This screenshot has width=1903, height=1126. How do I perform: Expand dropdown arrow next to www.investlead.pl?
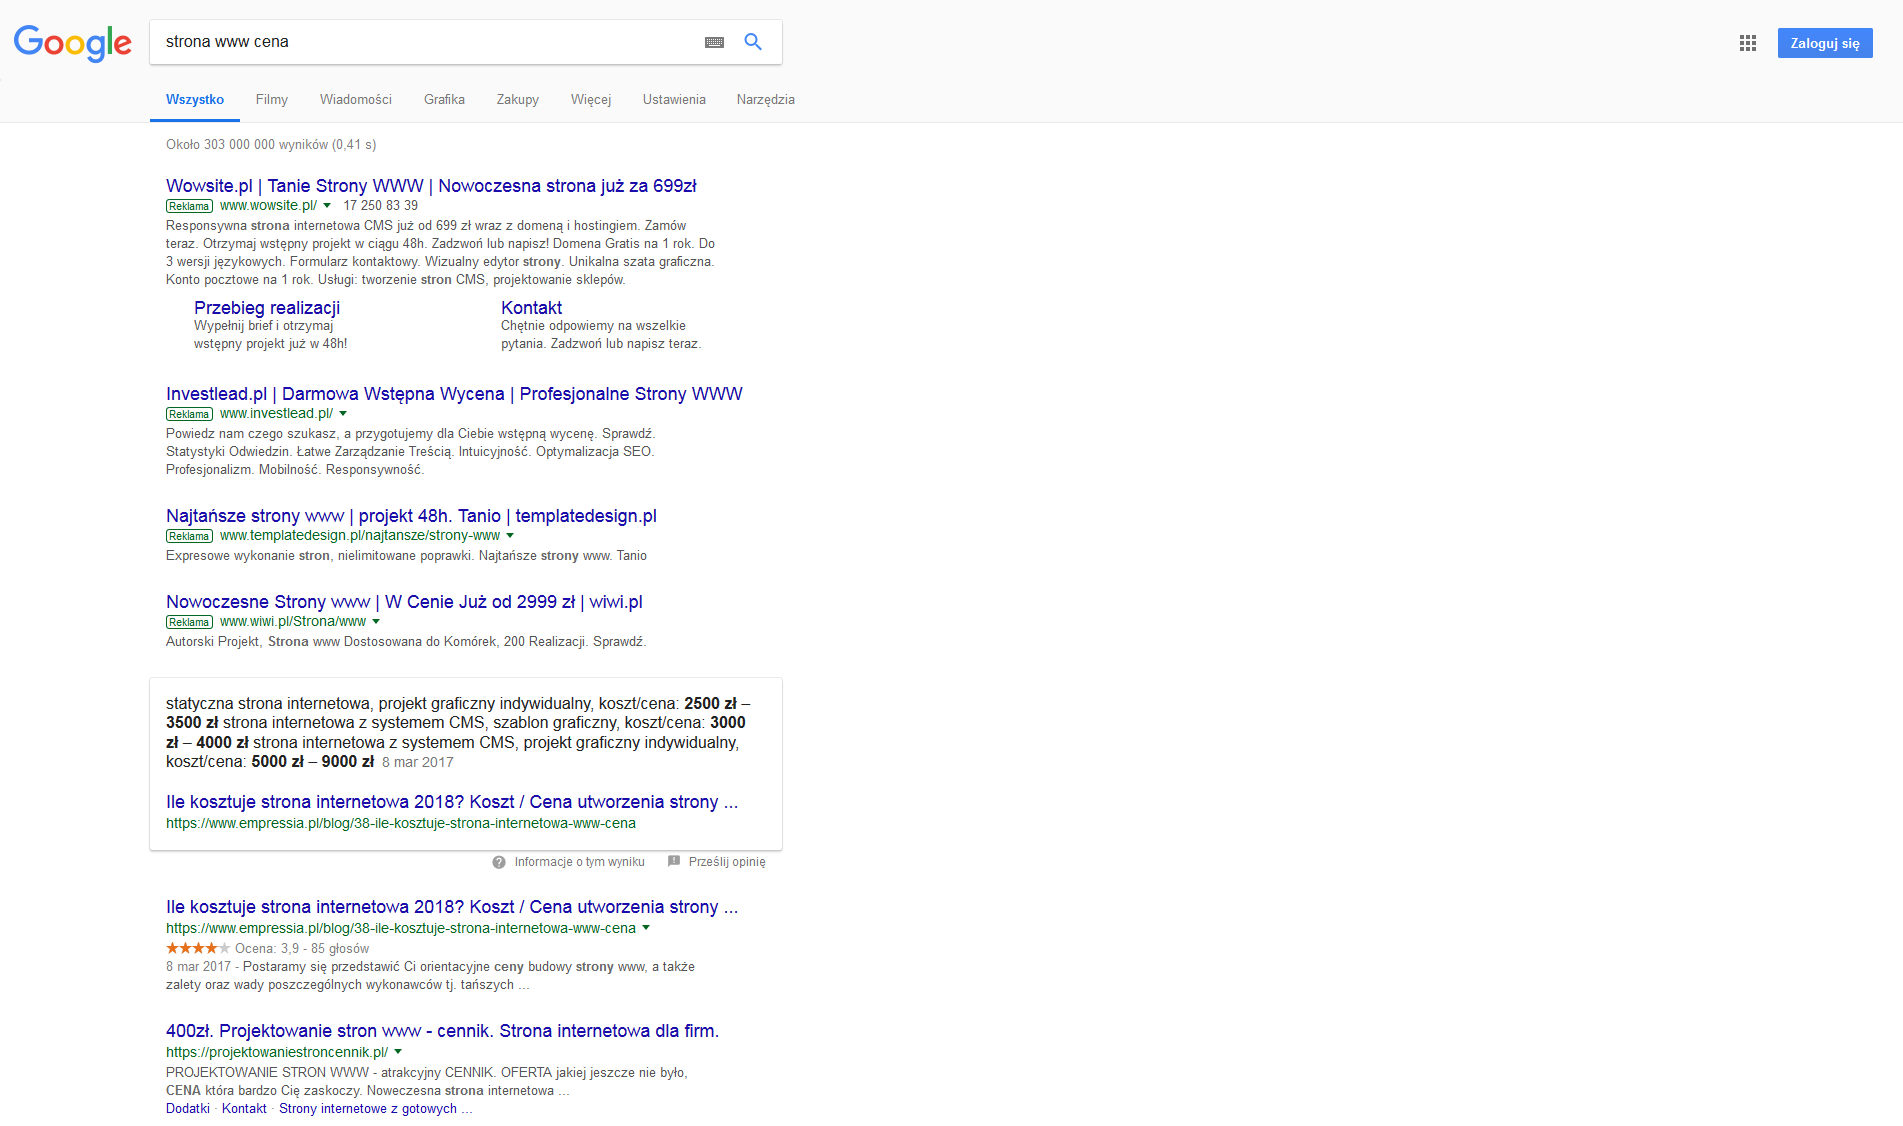[x=343, y=414]
